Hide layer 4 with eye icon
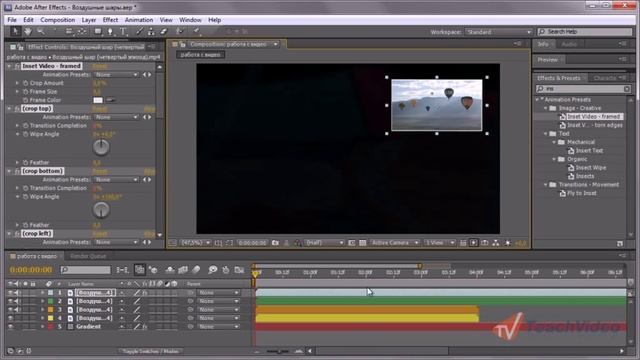This screenshot has height=360, width=640. click(10, 318)
